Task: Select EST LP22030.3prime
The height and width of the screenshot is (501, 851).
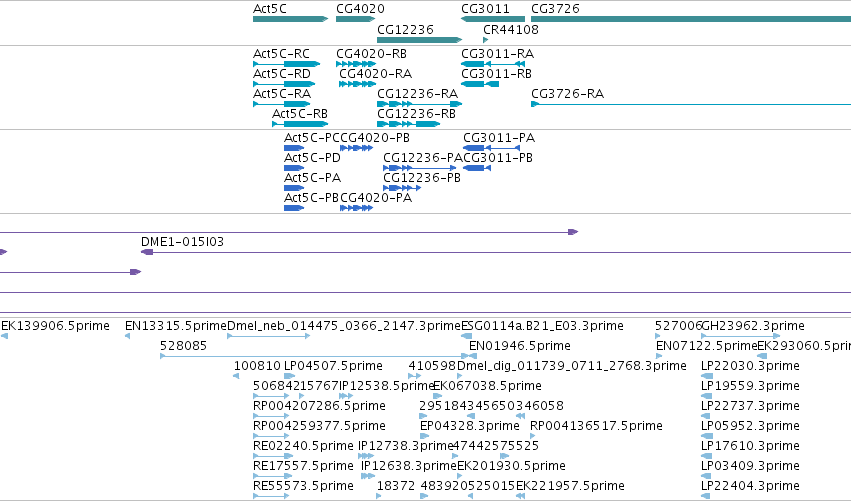Action: coord(707,377)
